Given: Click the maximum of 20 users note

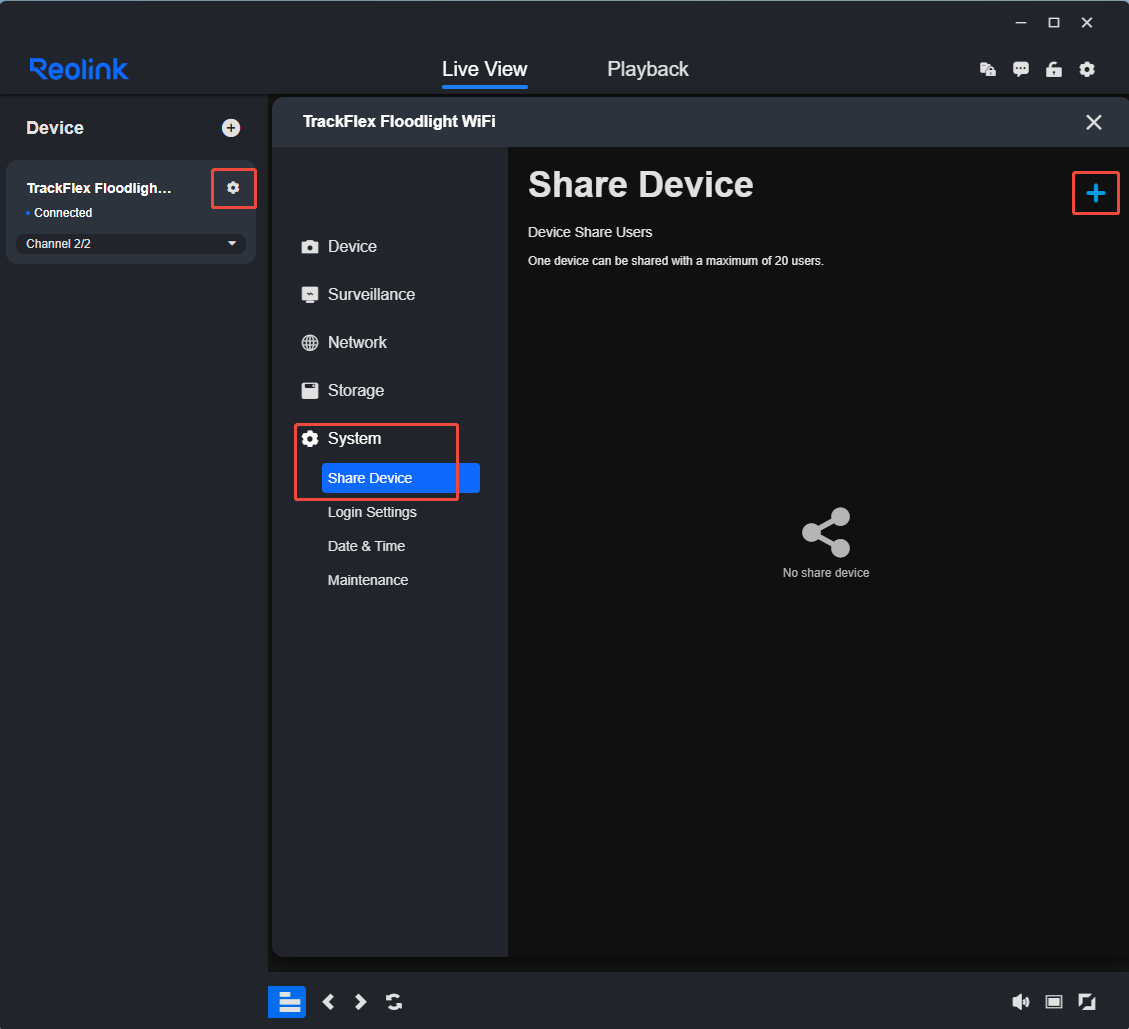Looking at the screenshot, I should point(675,261).
